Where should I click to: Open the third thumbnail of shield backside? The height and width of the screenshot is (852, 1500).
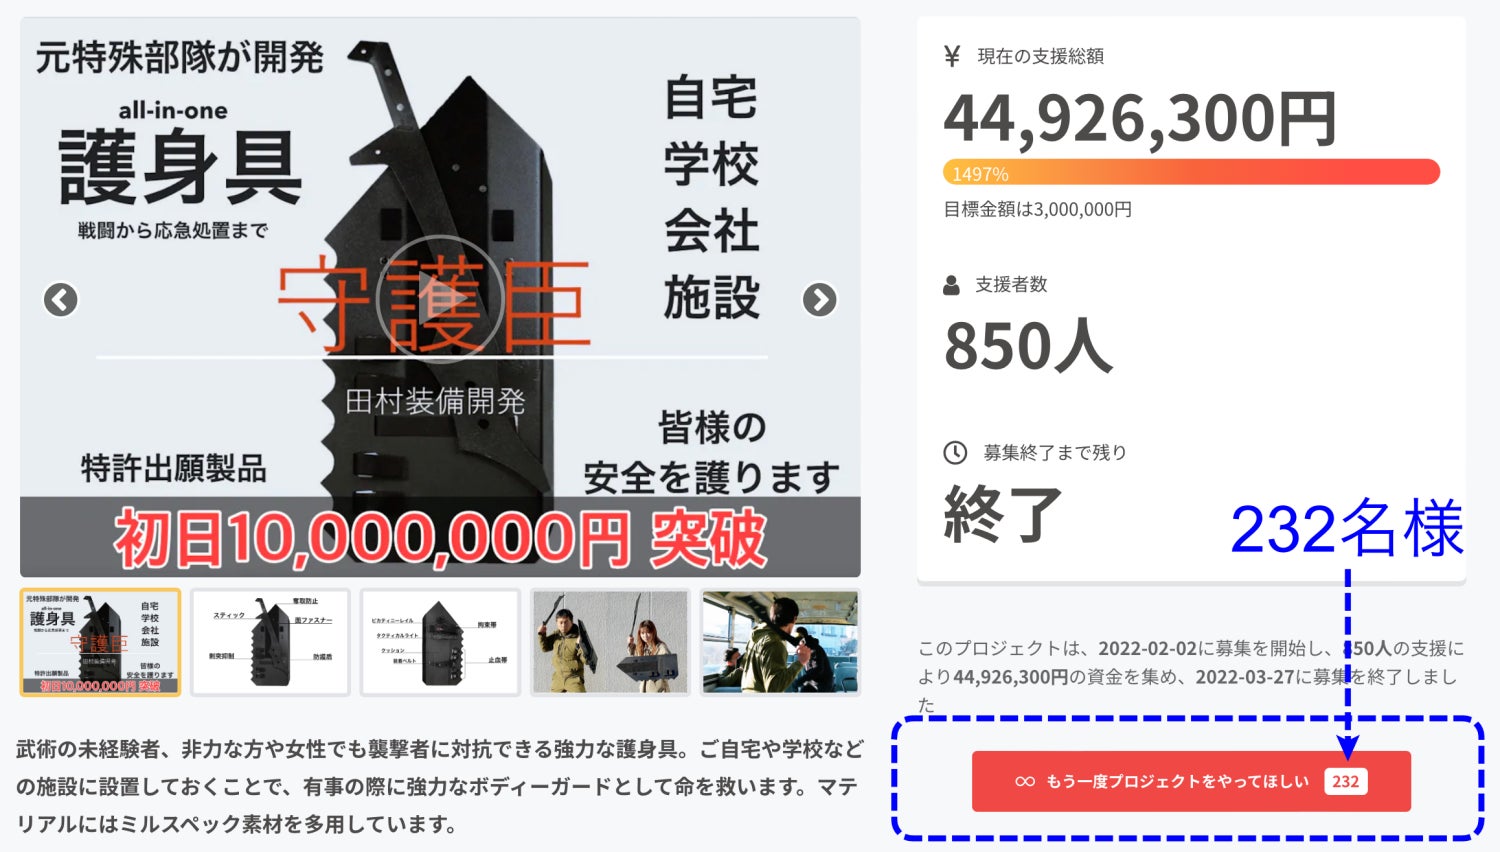[x=440, y=642]
